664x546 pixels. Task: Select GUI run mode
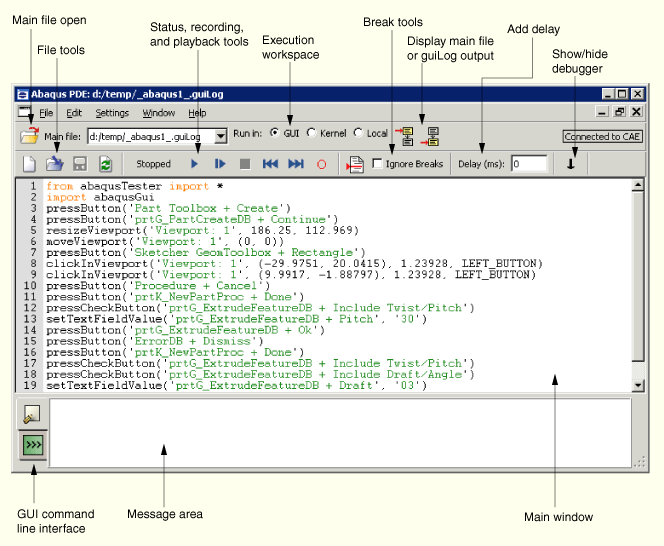pos(274,133)
